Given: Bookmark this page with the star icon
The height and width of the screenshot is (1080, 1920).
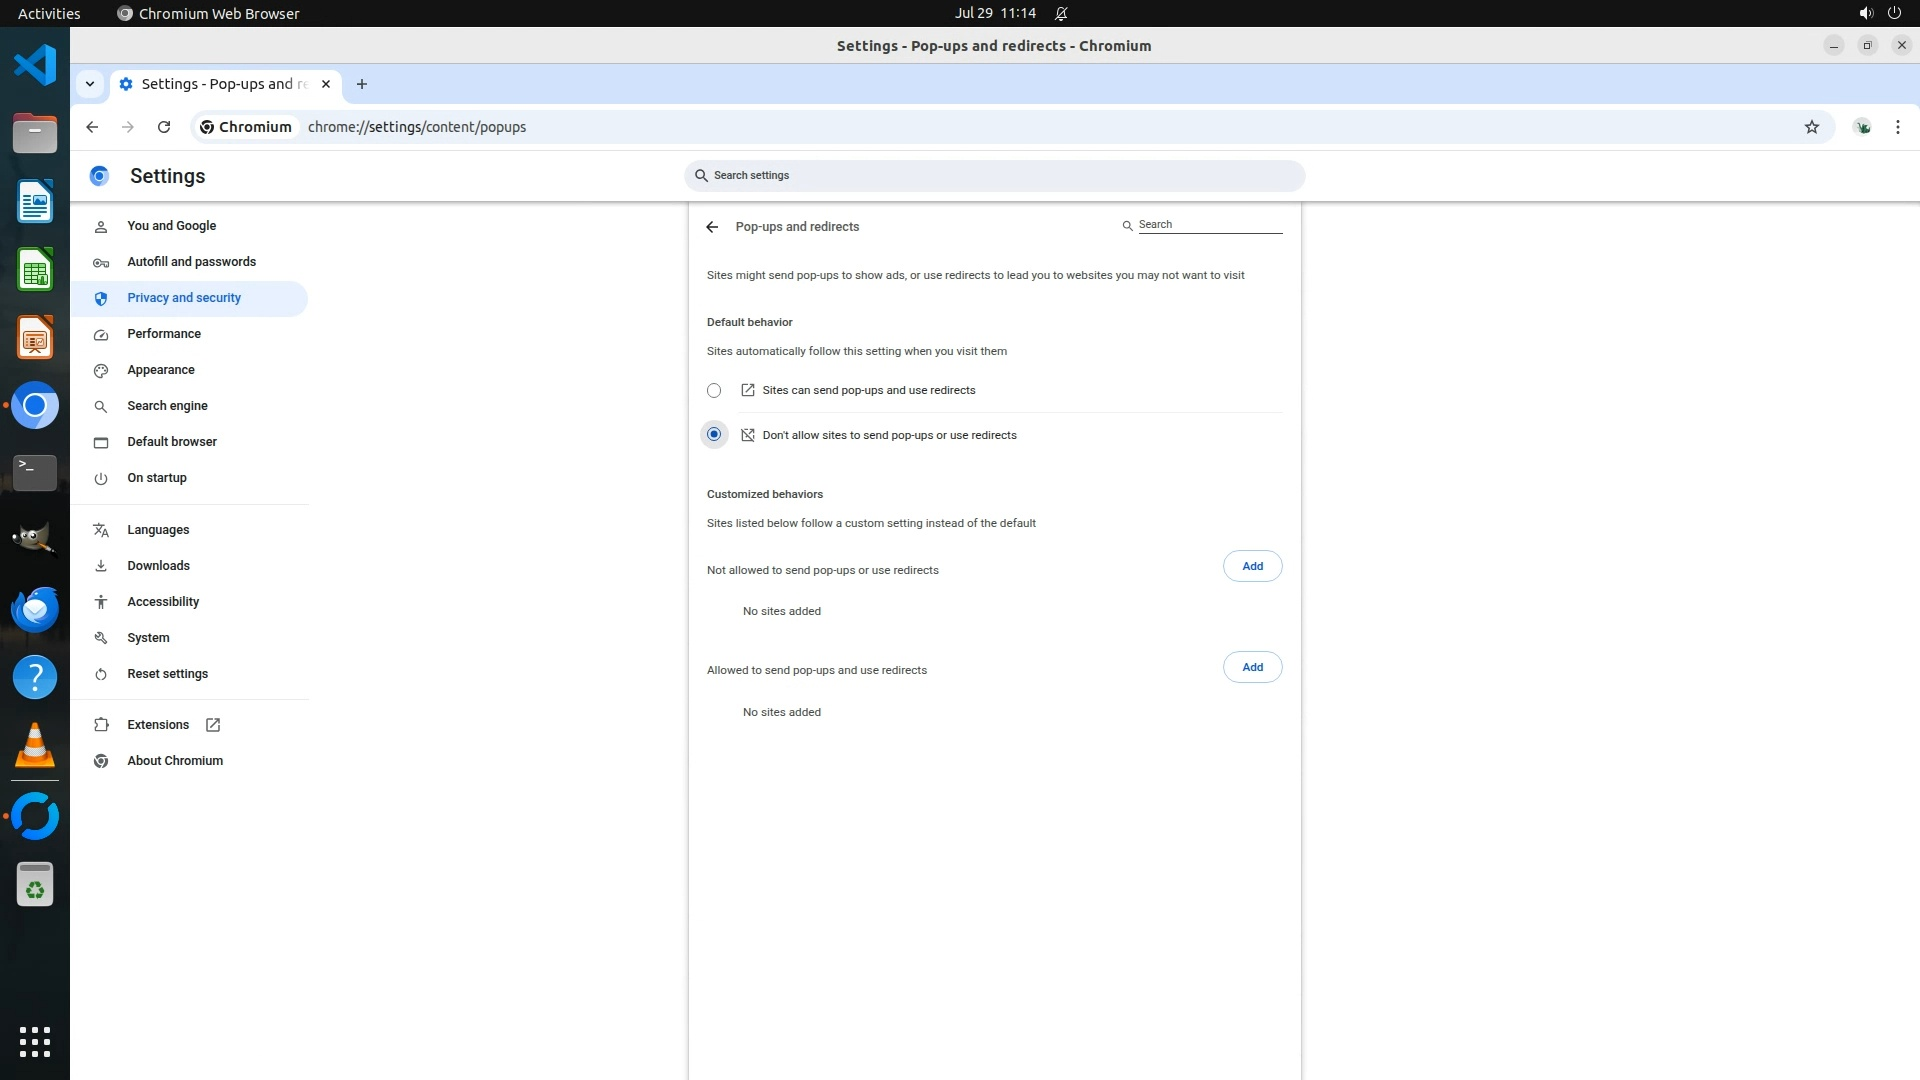Looking at the screenshot, I should [1811, 127].
